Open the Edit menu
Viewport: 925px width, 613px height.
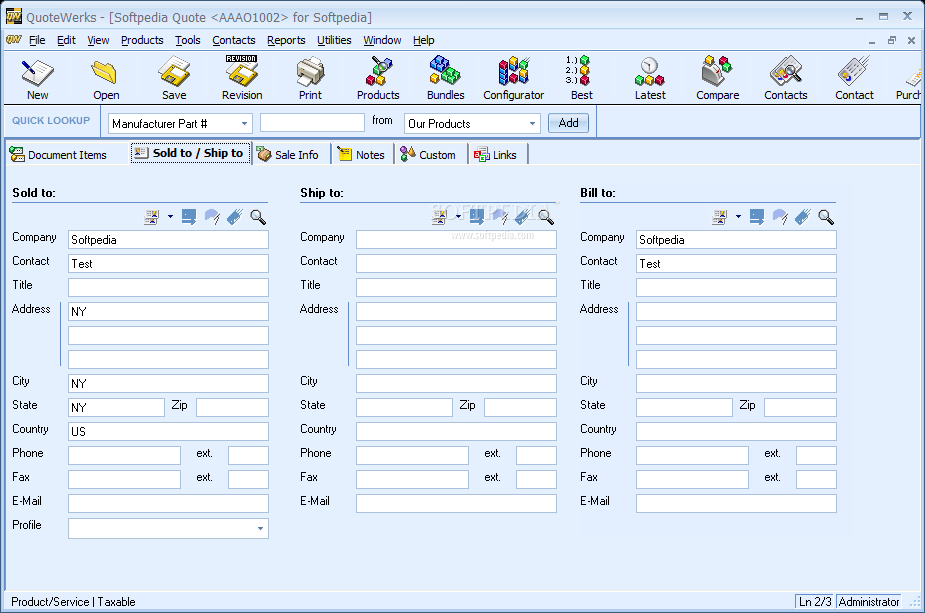tap(66, 40)
